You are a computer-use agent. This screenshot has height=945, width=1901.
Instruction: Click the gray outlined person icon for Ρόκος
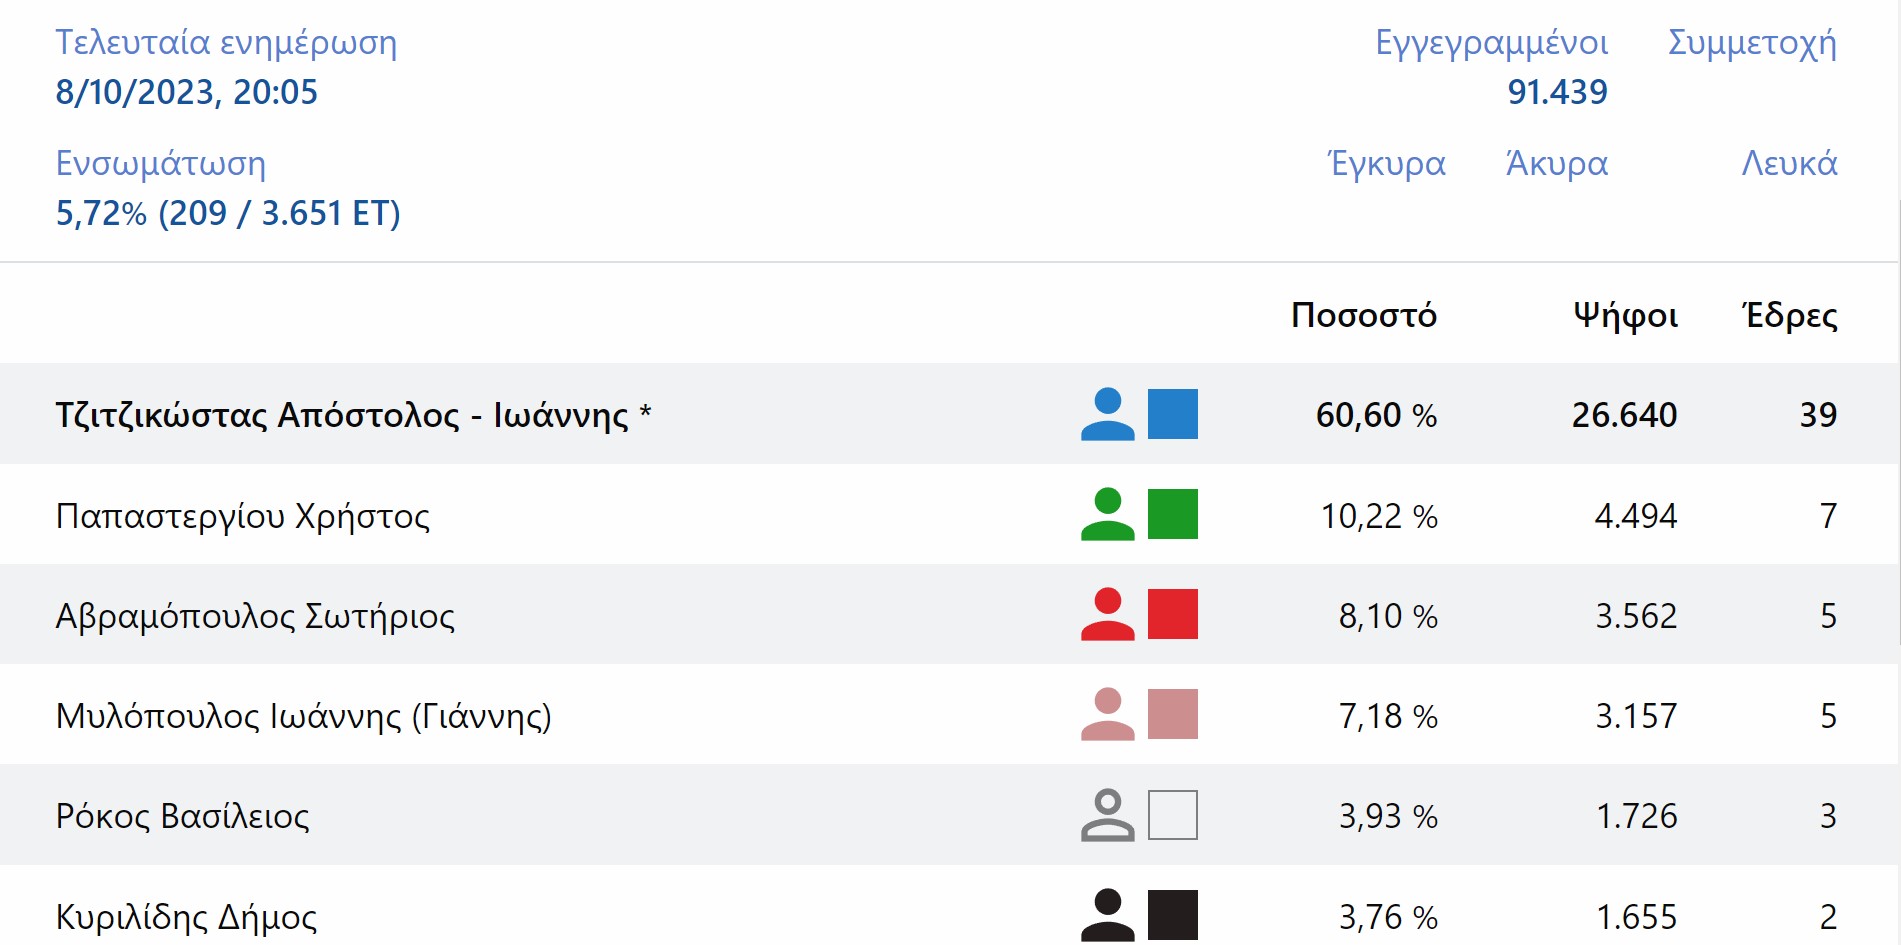pos(1107,815)
